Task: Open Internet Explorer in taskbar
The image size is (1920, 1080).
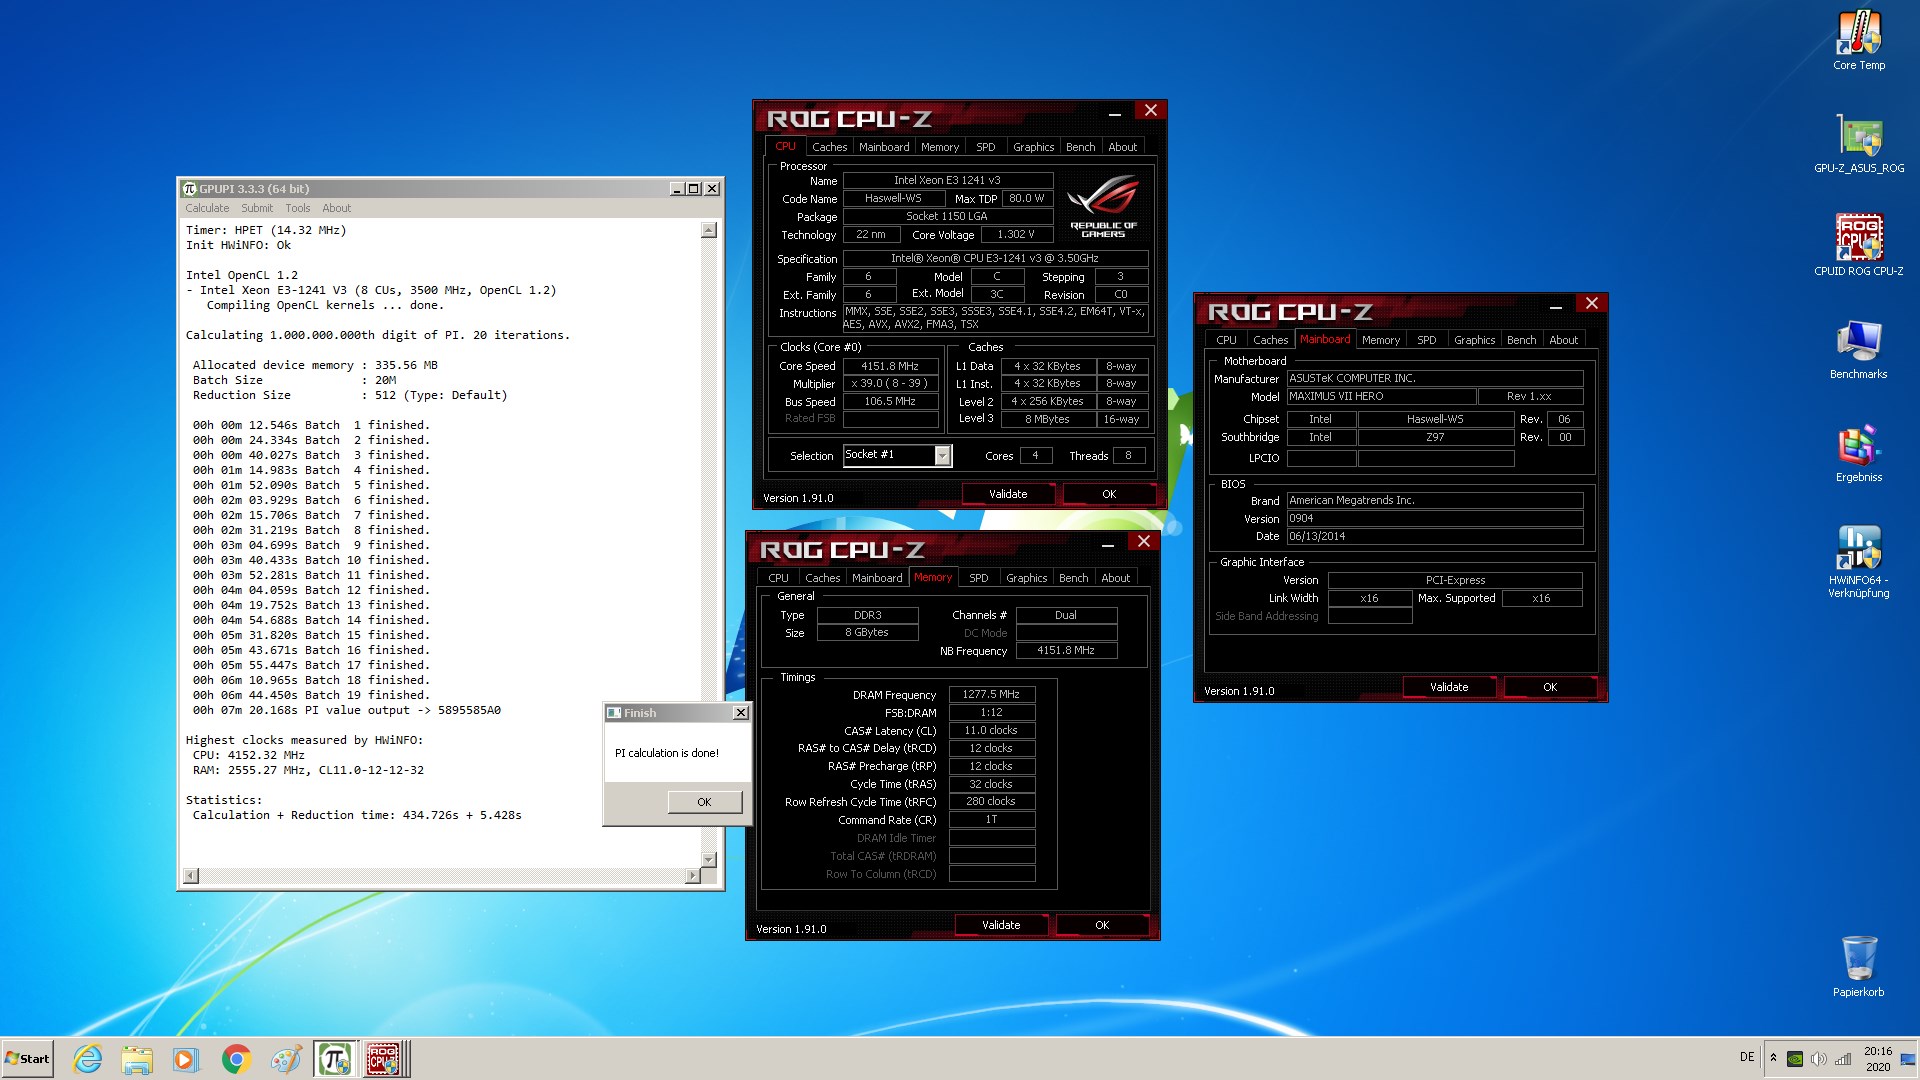Action: click(x=88, y=1059)
